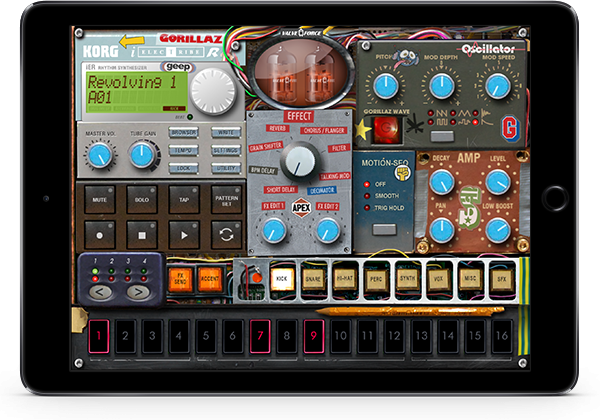
Task: Click the oscillator Pitch knob
Action: click(386, 86)
